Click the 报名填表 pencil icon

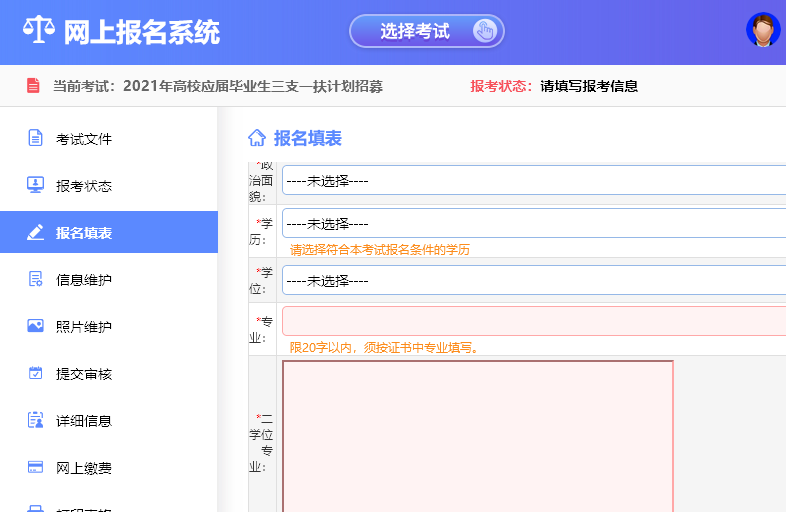35,232
